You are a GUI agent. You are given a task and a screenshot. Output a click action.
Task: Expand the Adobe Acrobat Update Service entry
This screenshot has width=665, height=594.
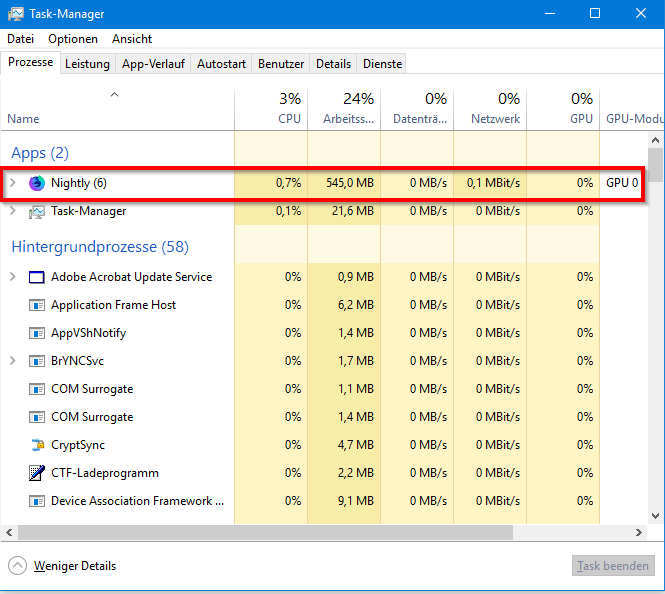pos(13,277)
